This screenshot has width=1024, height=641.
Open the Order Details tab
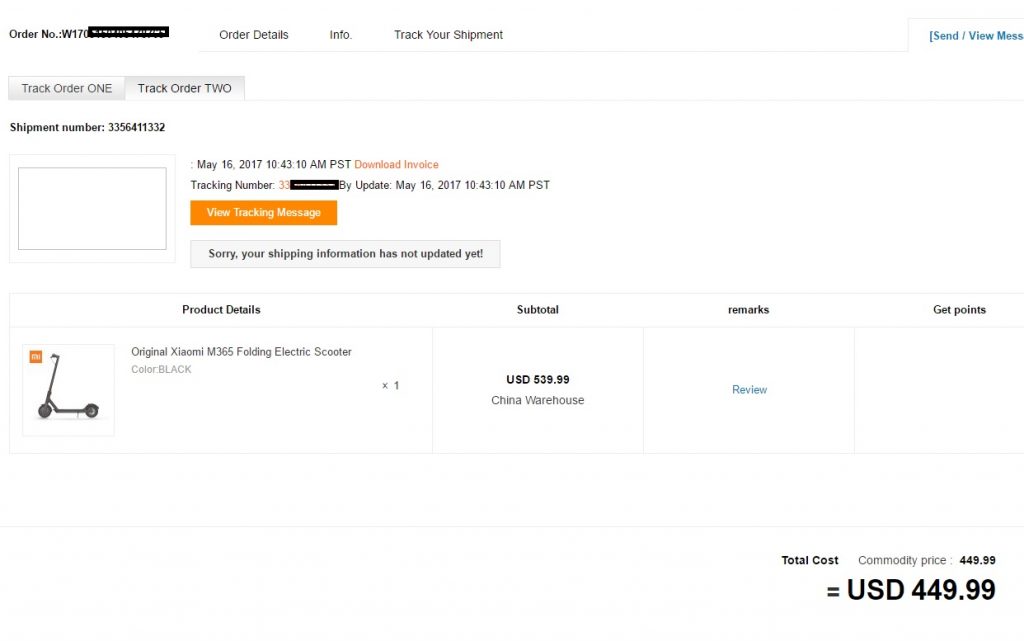pyautogui.click(x=253, y=35)
